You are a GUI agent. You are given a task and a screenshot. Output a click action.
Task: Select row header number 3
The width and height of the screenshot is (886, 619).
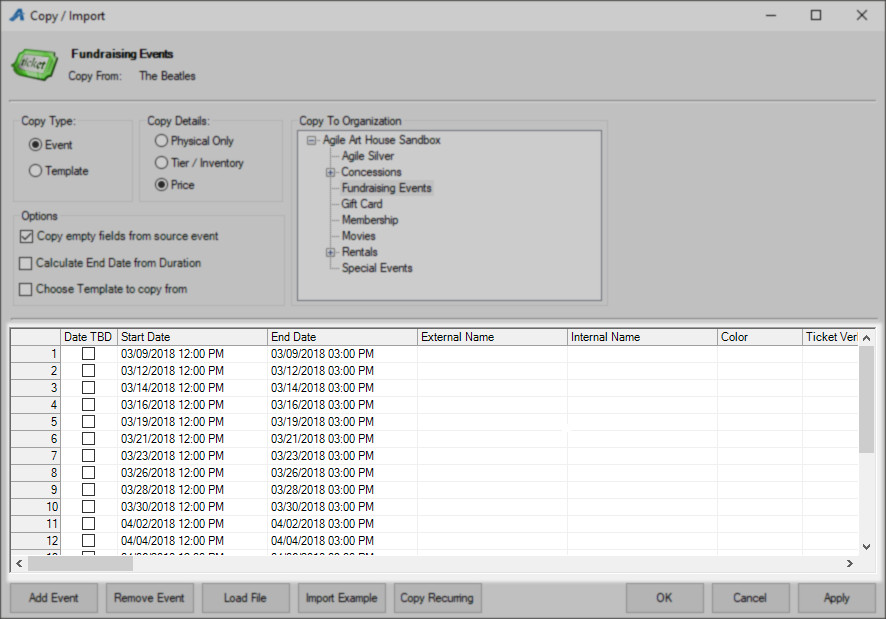pos(36,388)
